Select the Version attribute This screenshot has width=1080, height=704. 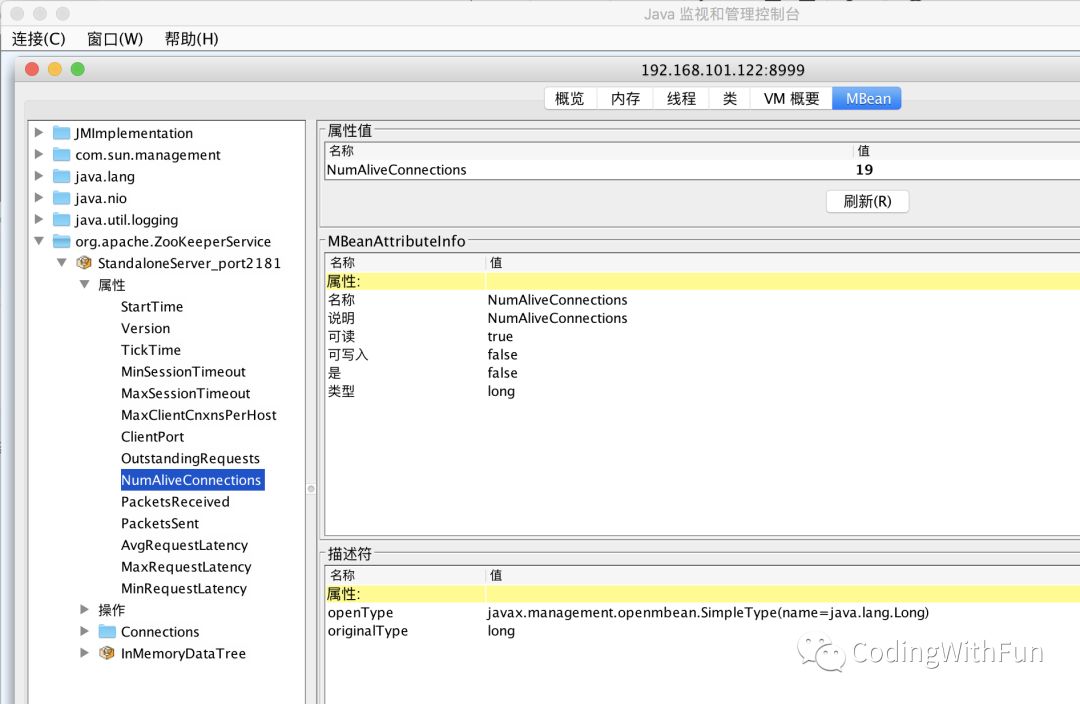coord(145,328)
